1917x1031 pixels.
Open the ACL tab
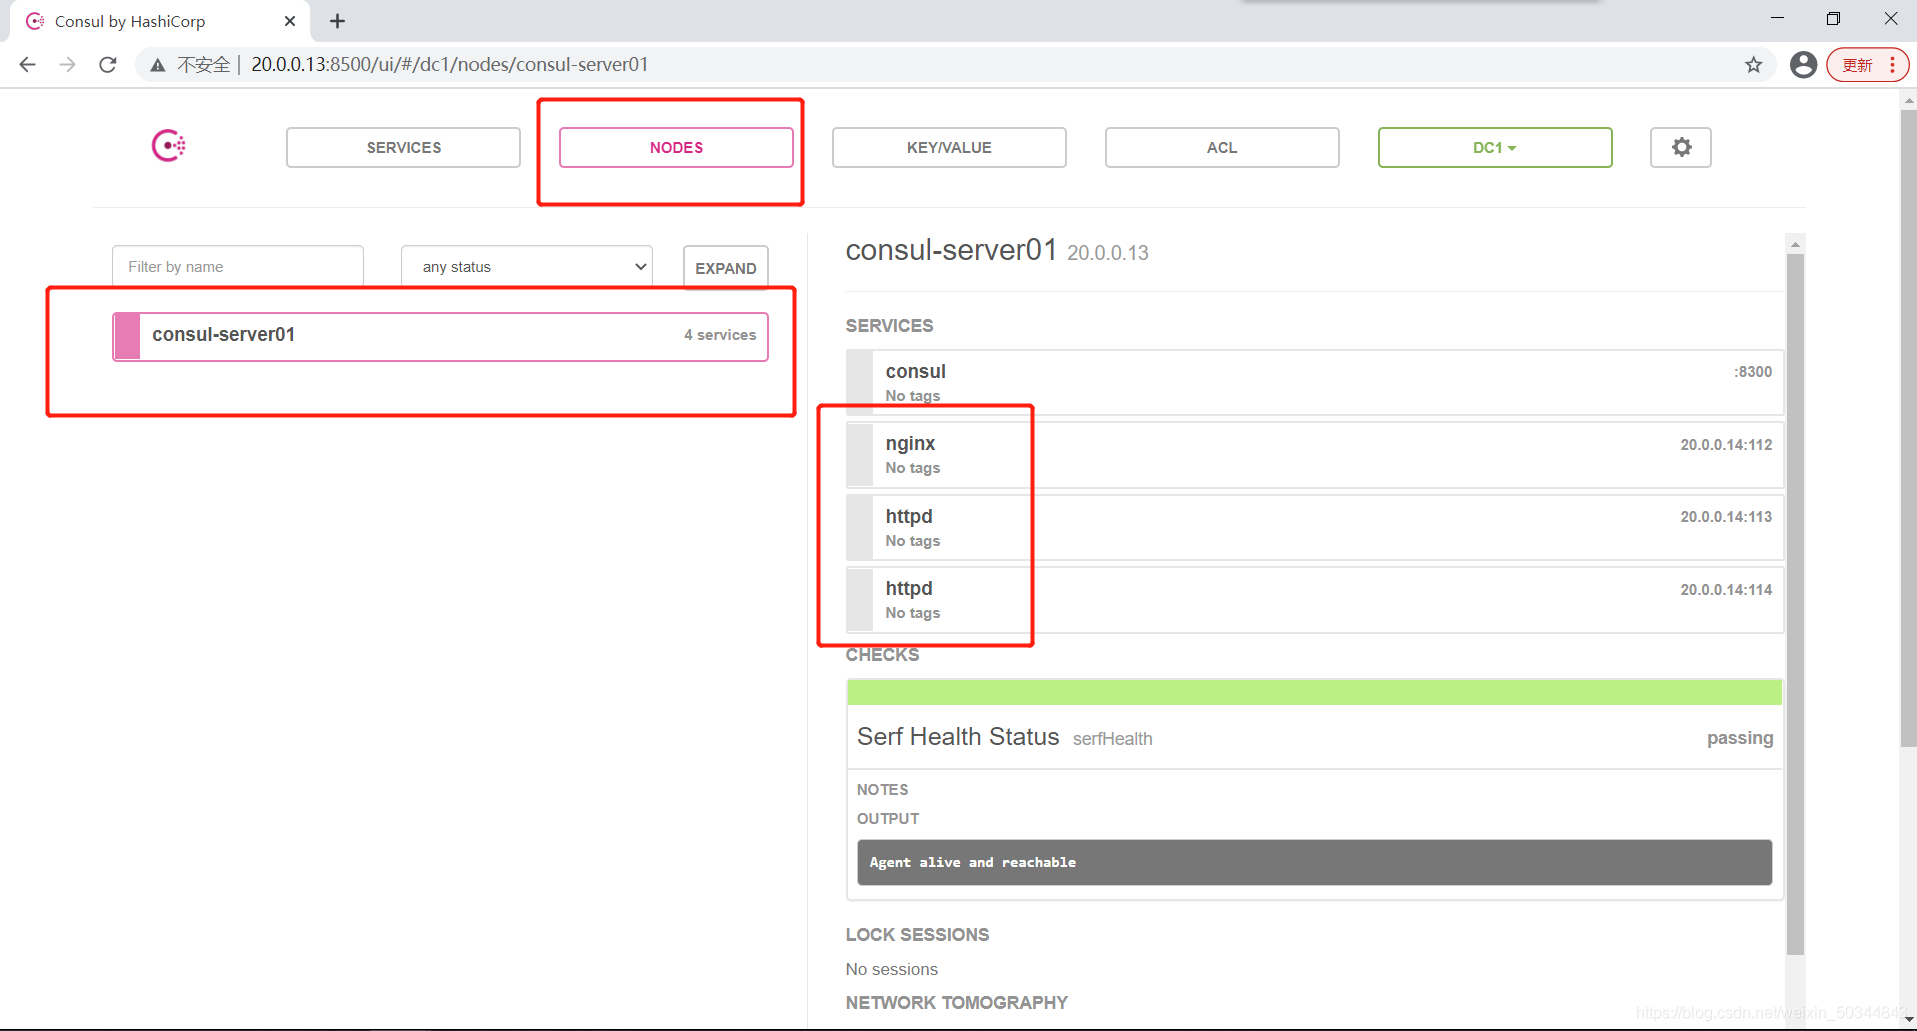click(1222, 147)
